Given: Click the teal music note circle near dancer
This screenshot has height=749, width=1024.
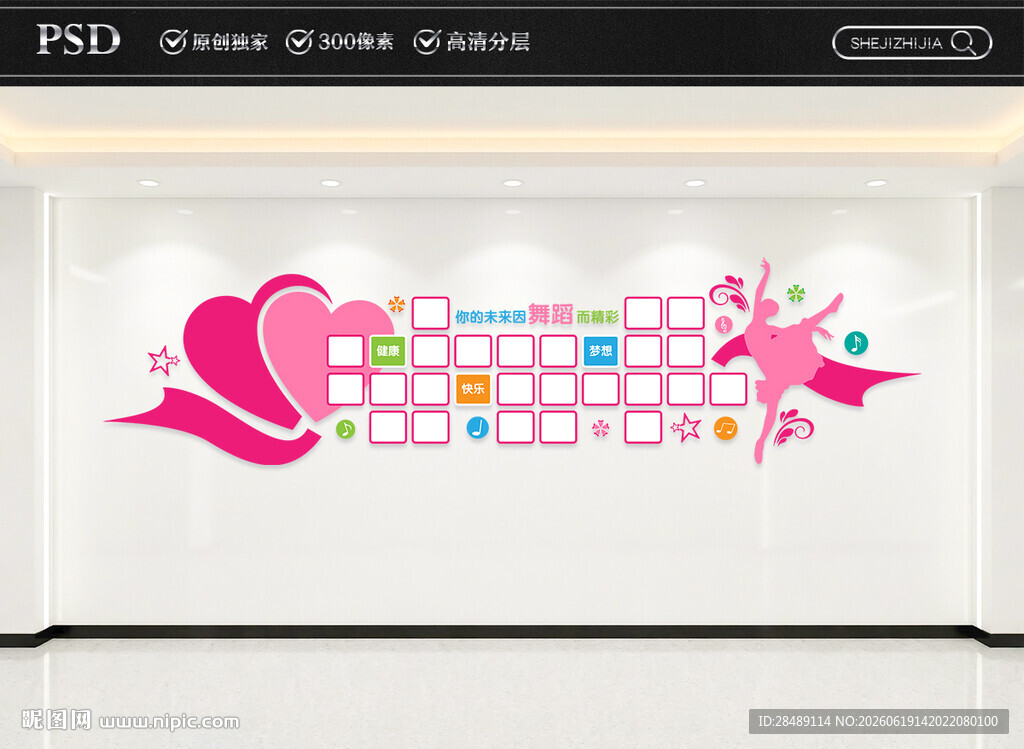Looking at the screenshot, I should (856, 343).
